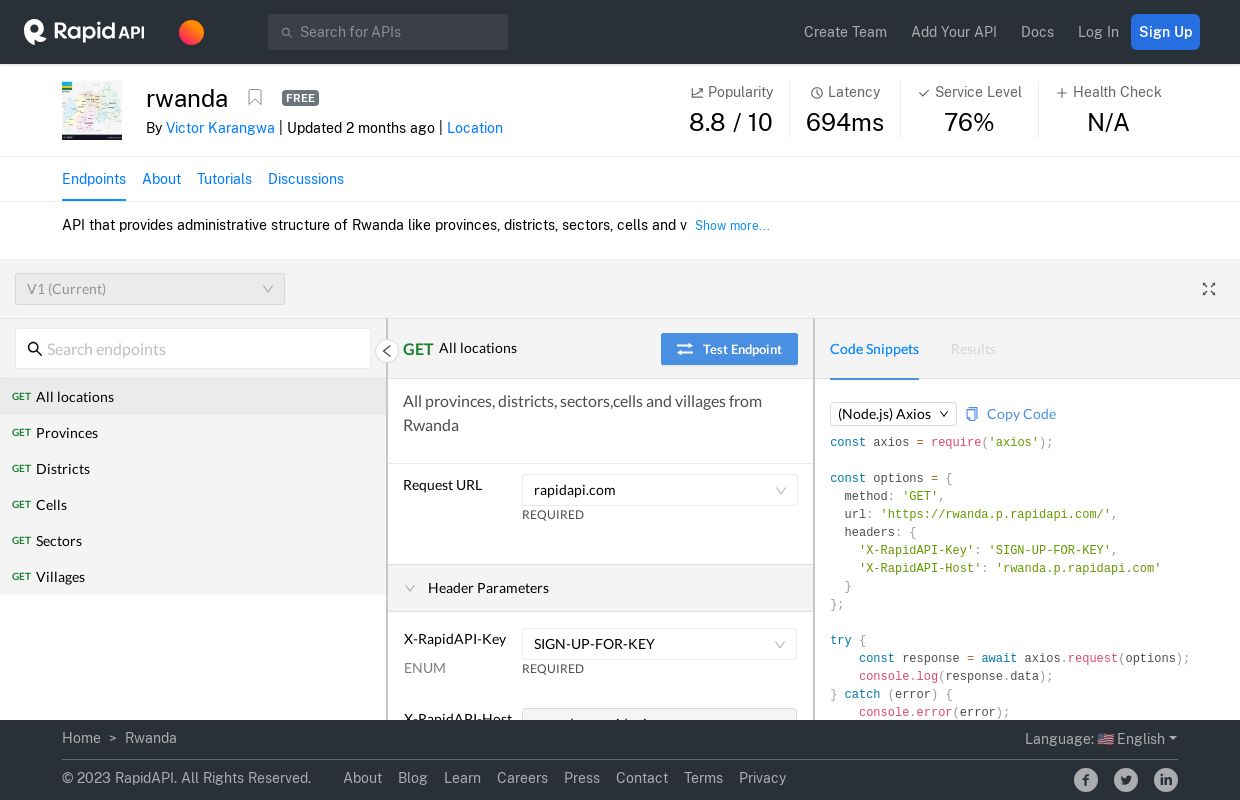Open the footer About link
The image size is (1240, 800).
click(362, 778)
